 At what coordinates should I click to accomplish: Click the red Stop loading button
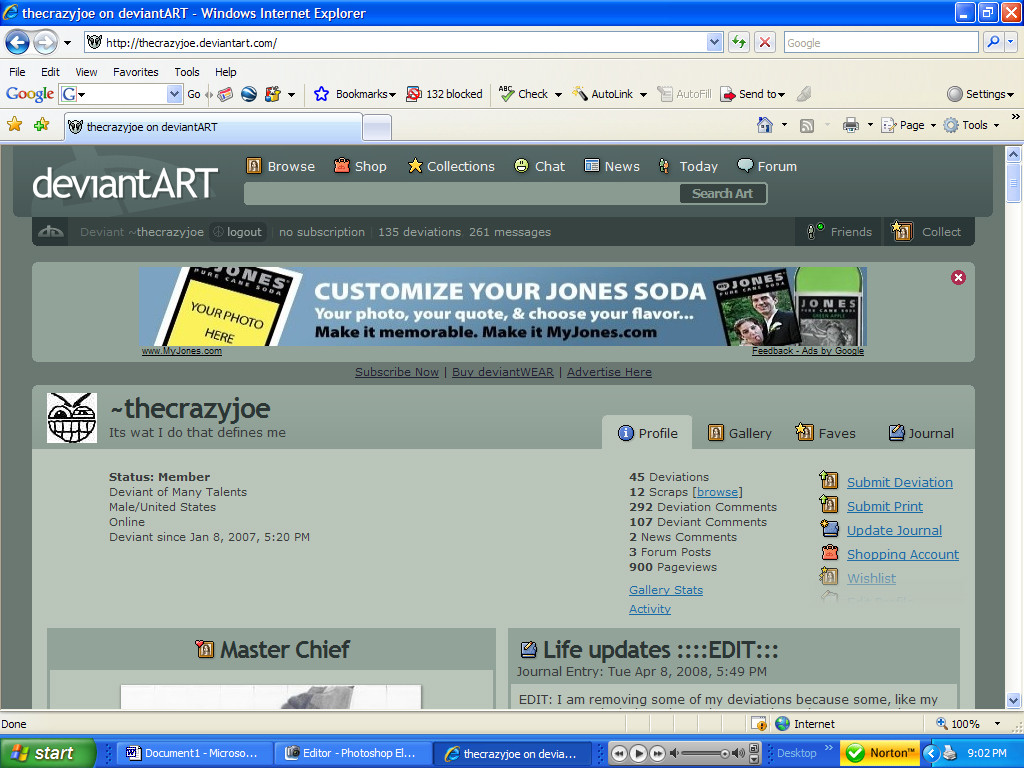tap(765, 42)
